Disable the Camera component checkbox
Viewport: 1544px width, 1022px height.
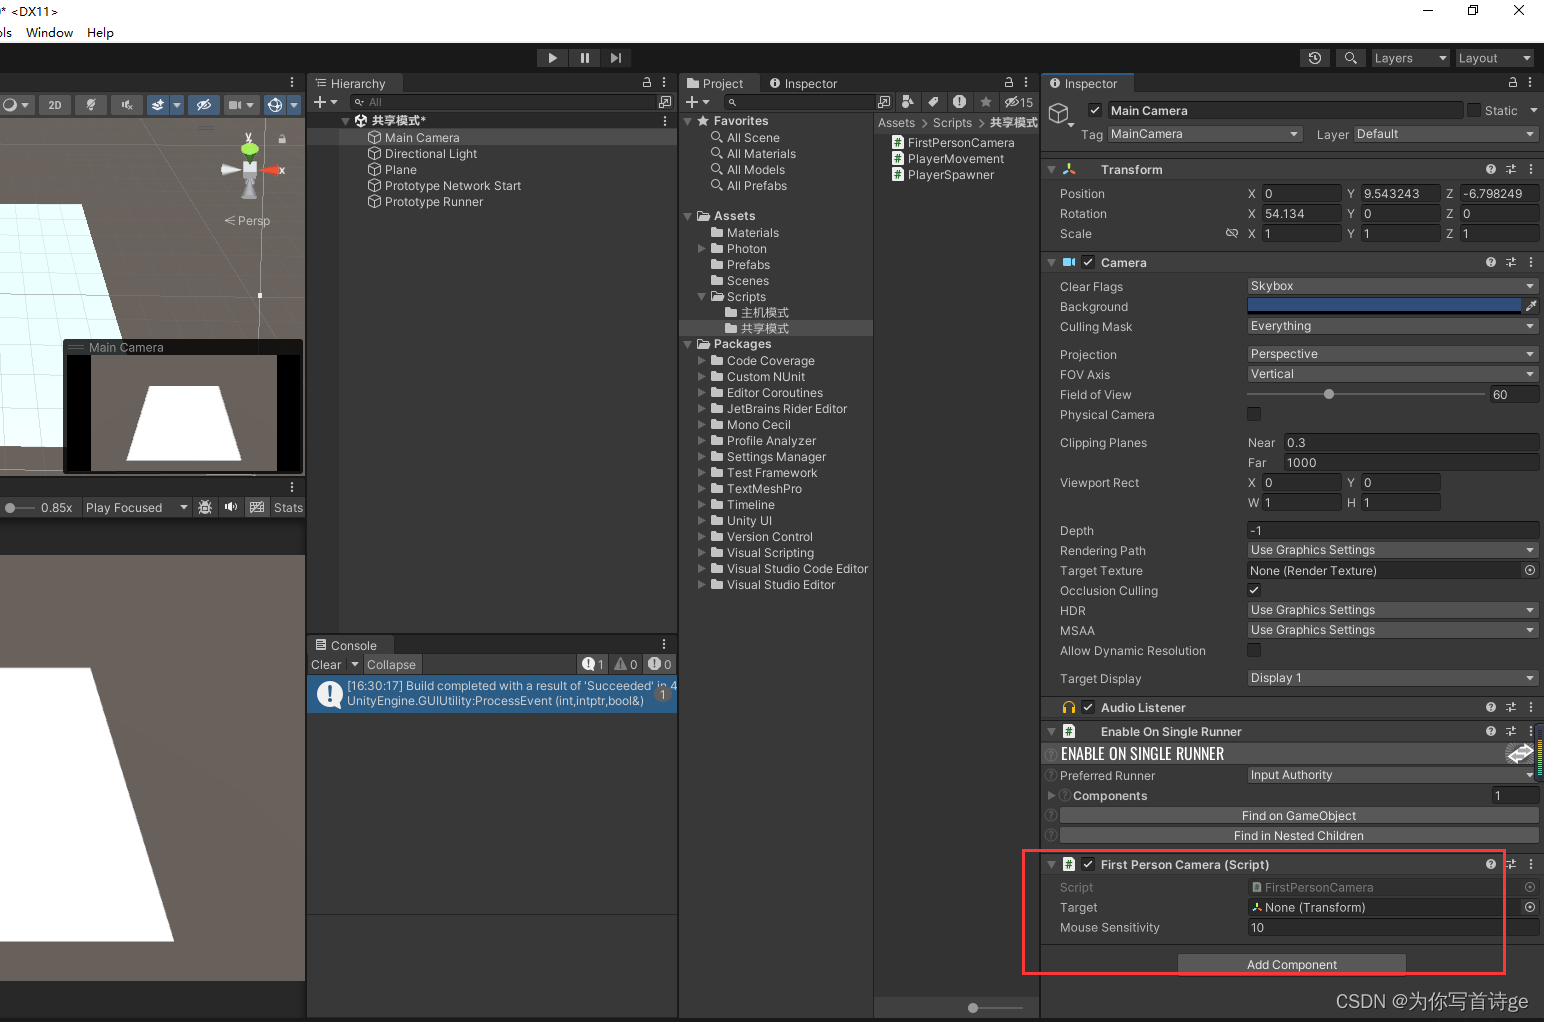(x=1088, y=262)
